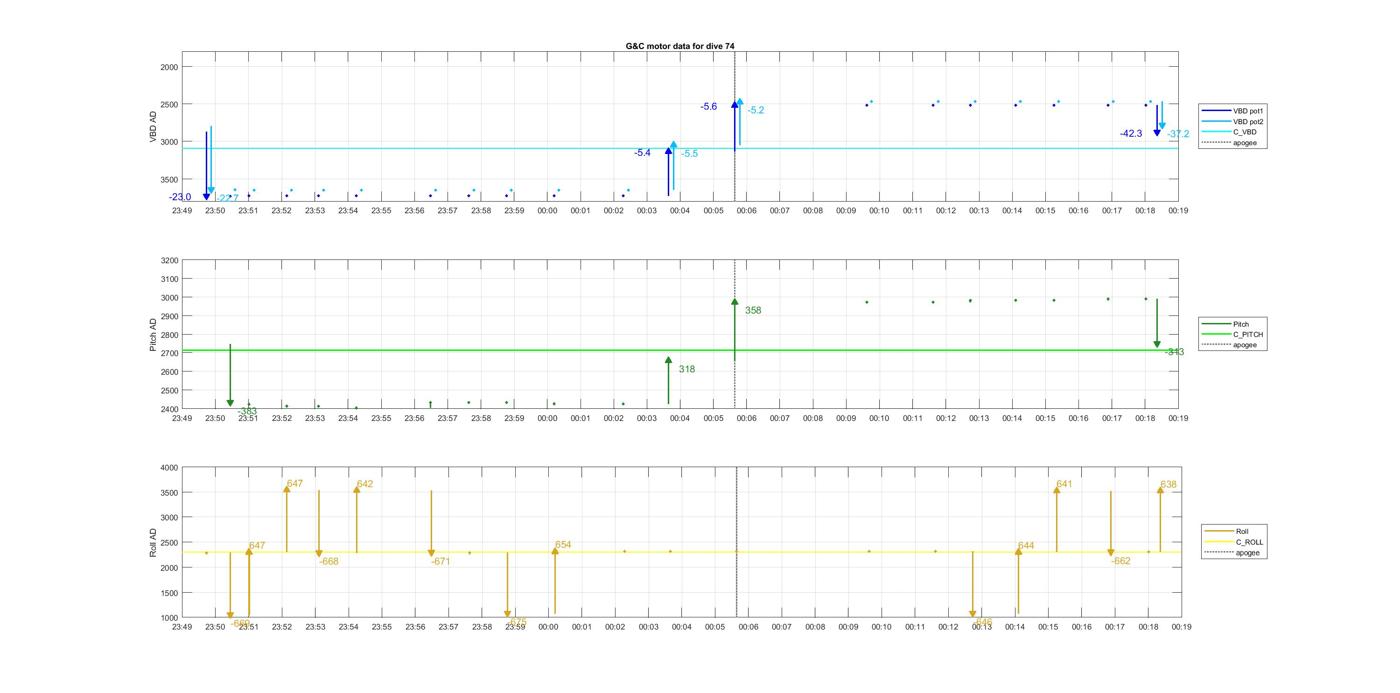Click the '4000' tick on the Roll y-axis

coord(169,468)
